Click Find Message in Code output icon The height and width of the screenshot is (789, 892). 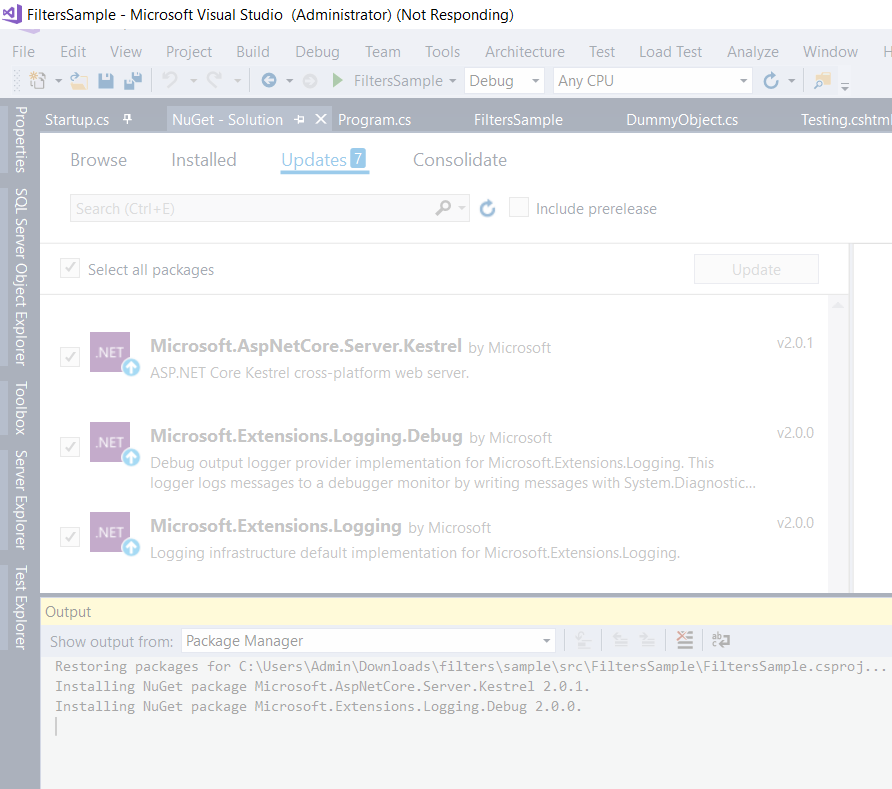point(583,641)
